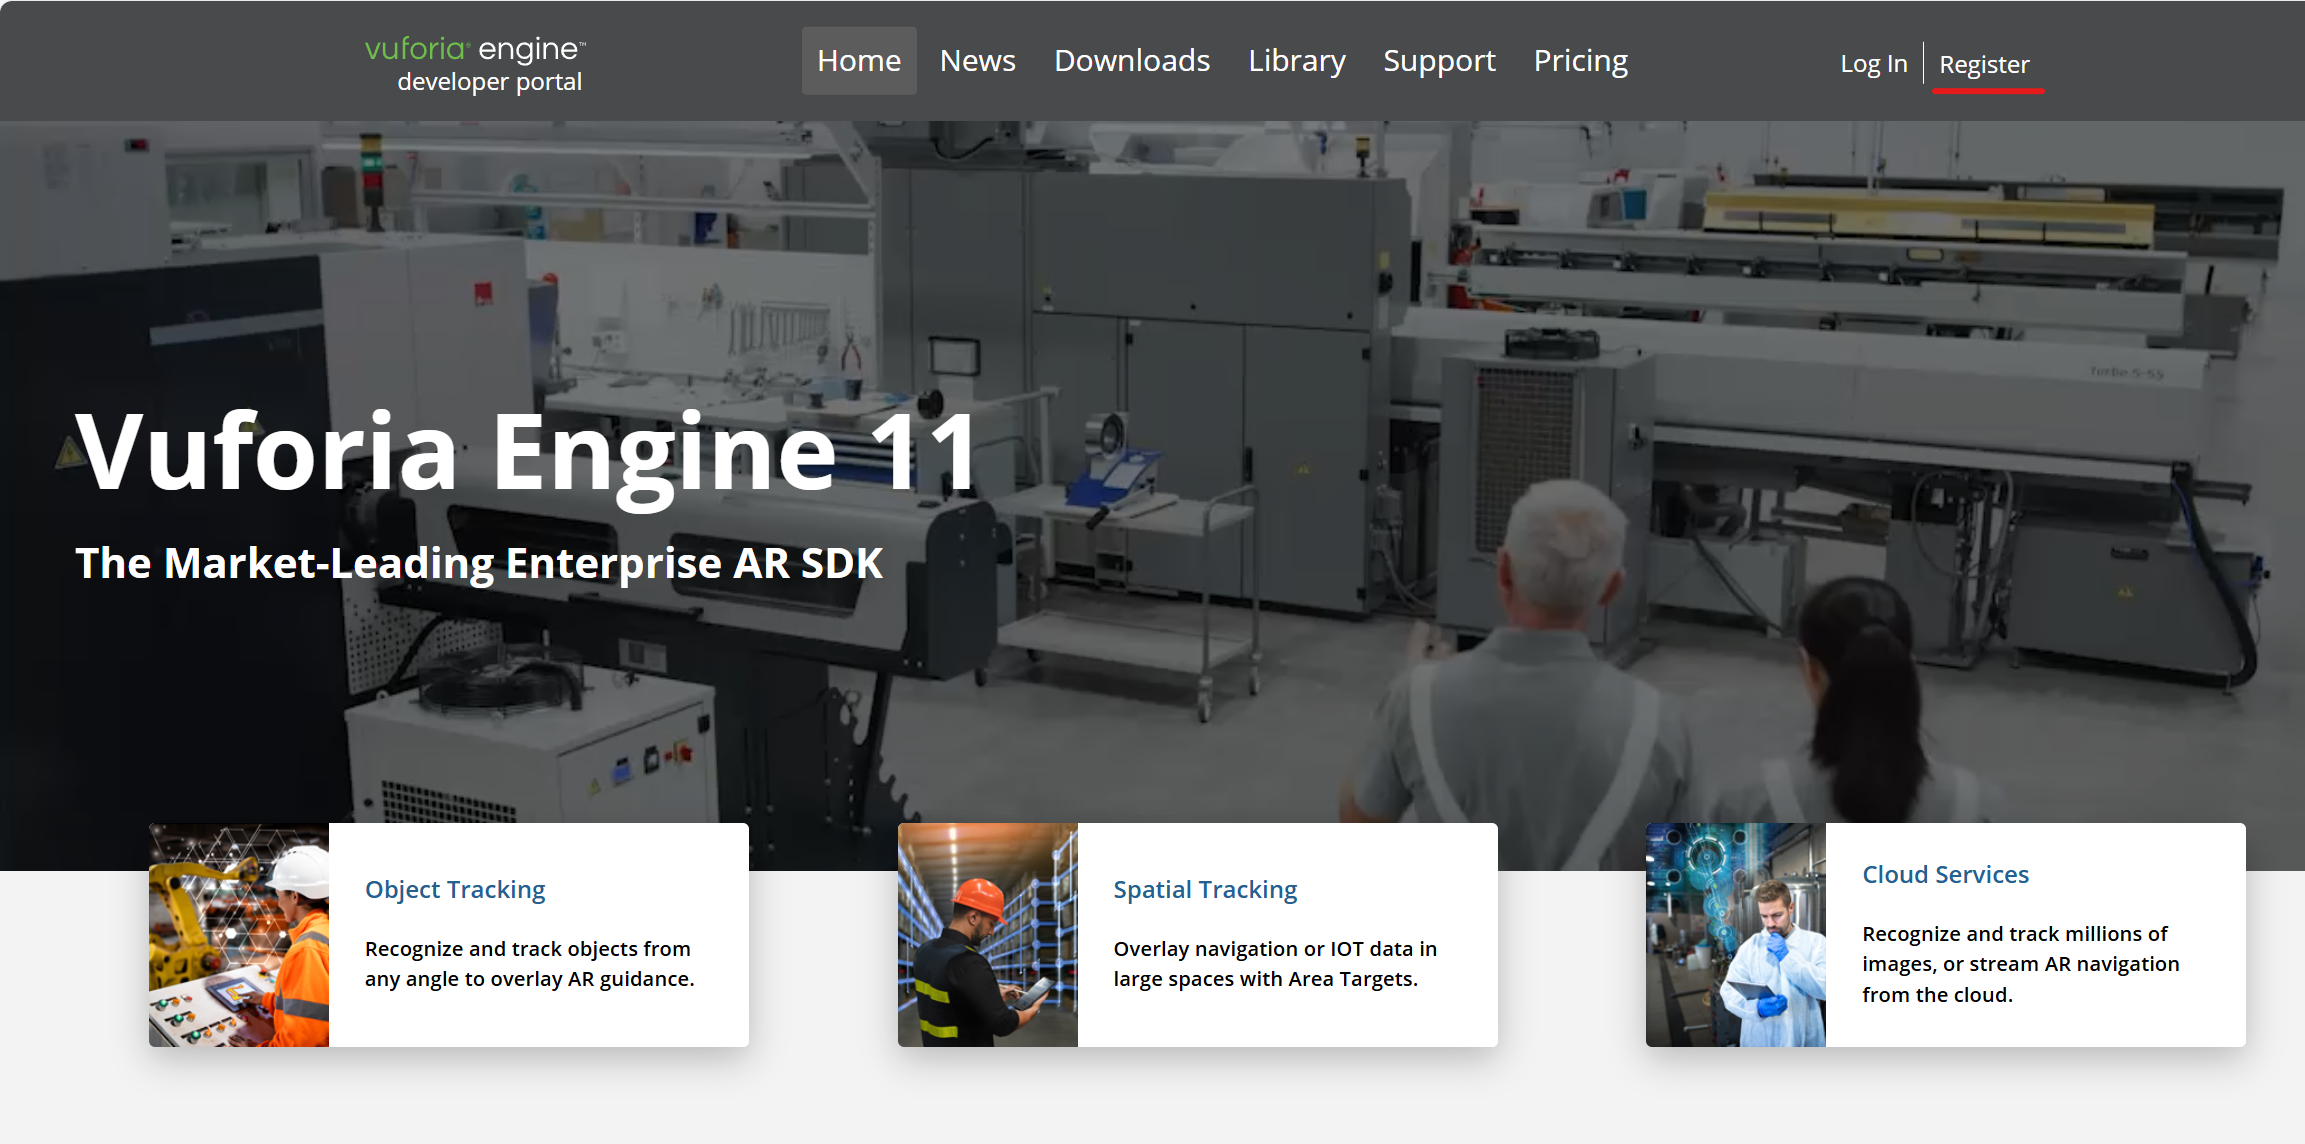This screenshot has width=2305, height=1144.
Task: Open the Home menu item
Action: [x=859, y=61]
